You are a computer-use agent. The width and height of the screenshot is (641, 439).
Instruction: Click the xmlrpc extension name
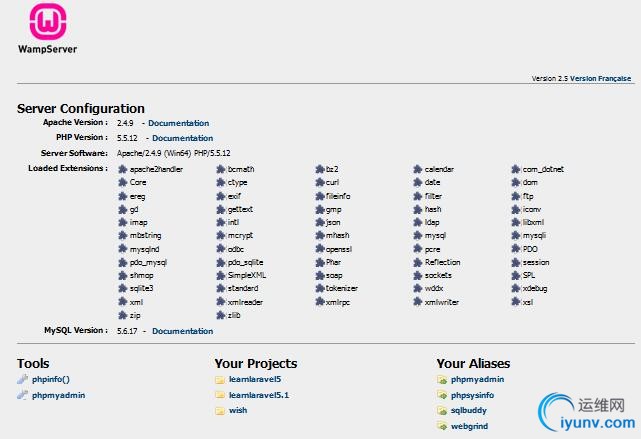[x=338, y=302]
